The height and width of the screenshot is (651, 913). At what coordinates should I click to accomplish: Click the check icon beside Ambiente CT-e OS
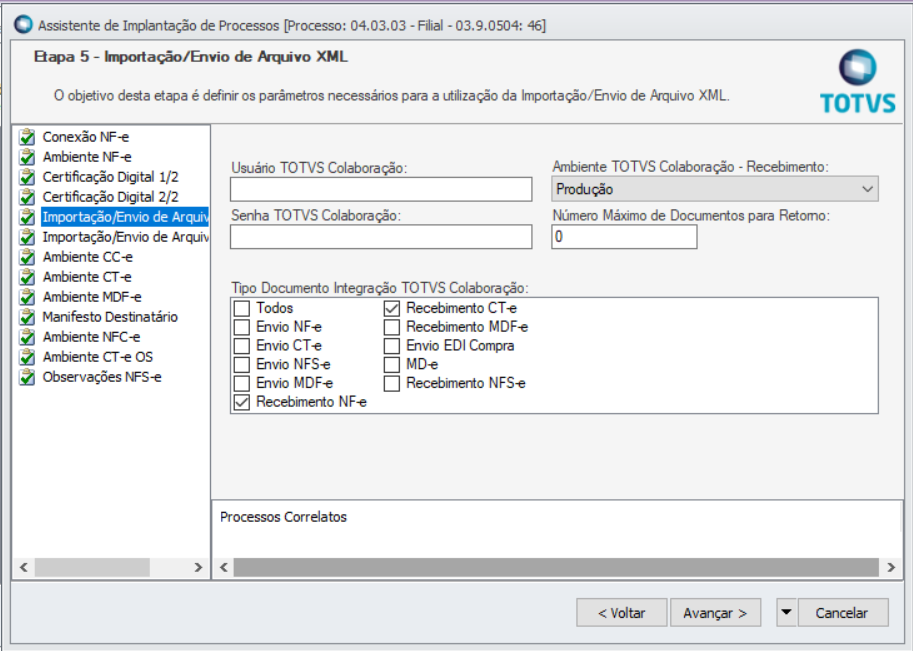tap(27, 357)
